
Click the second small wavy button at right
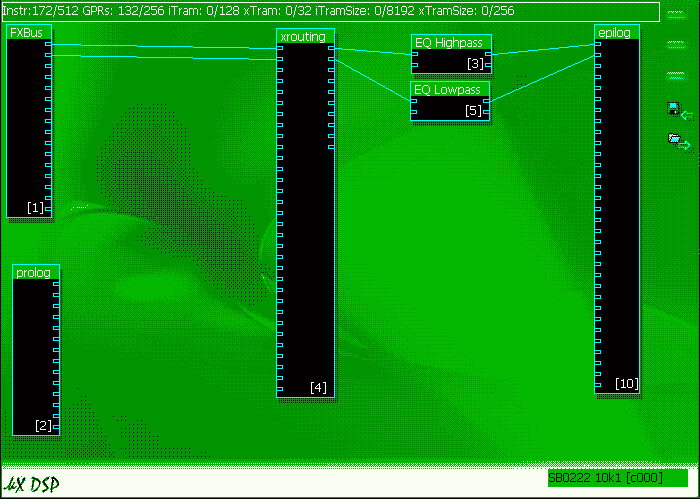tap(675, 44)
